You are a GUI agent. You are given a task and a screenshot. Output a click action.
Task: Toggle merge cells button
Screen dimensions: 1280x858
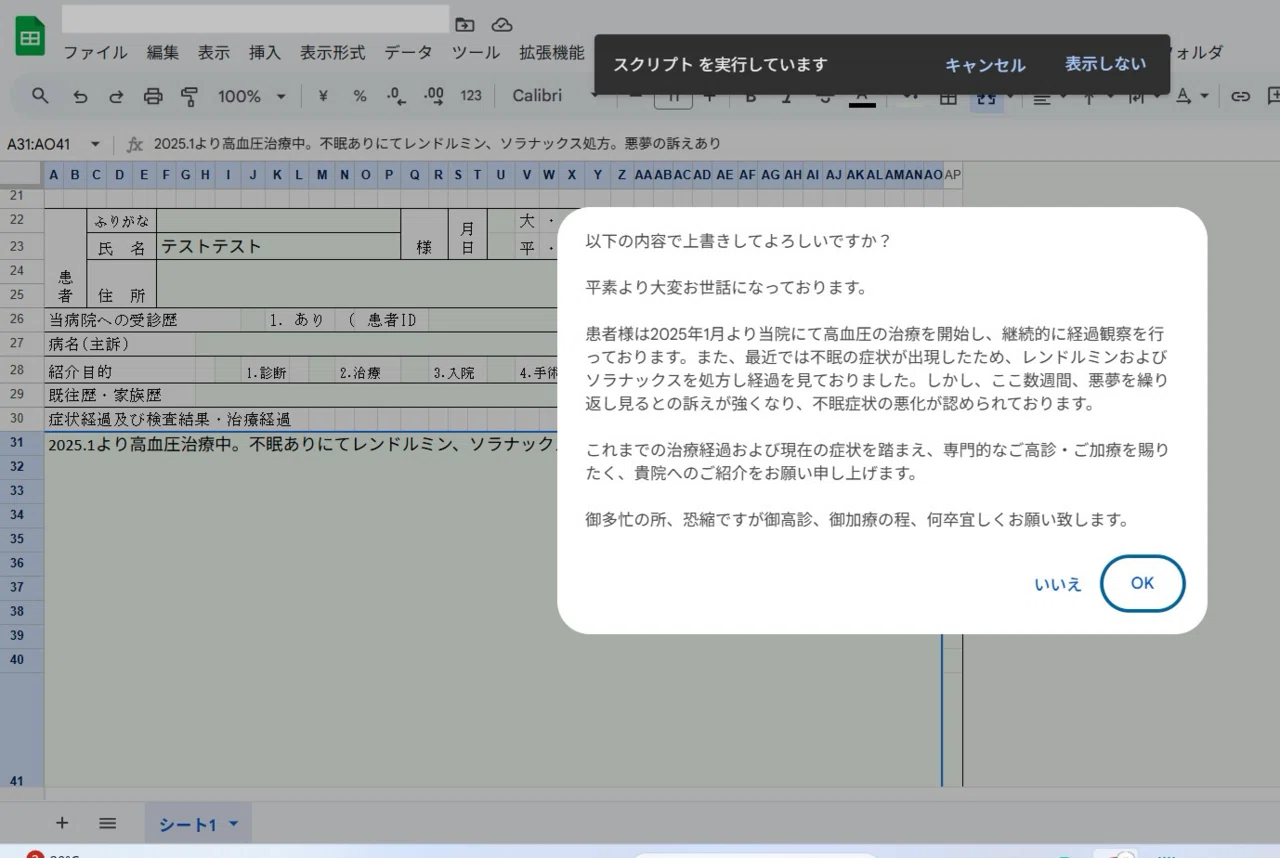click(x=987, y=96)
